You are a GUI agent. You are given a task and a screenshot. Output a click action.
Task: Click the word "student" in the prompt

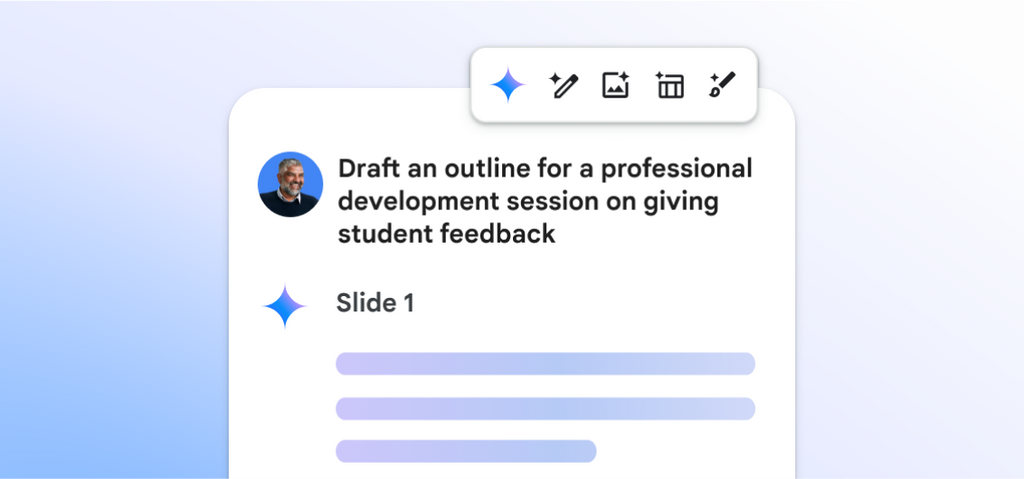[x=378, y=234]
